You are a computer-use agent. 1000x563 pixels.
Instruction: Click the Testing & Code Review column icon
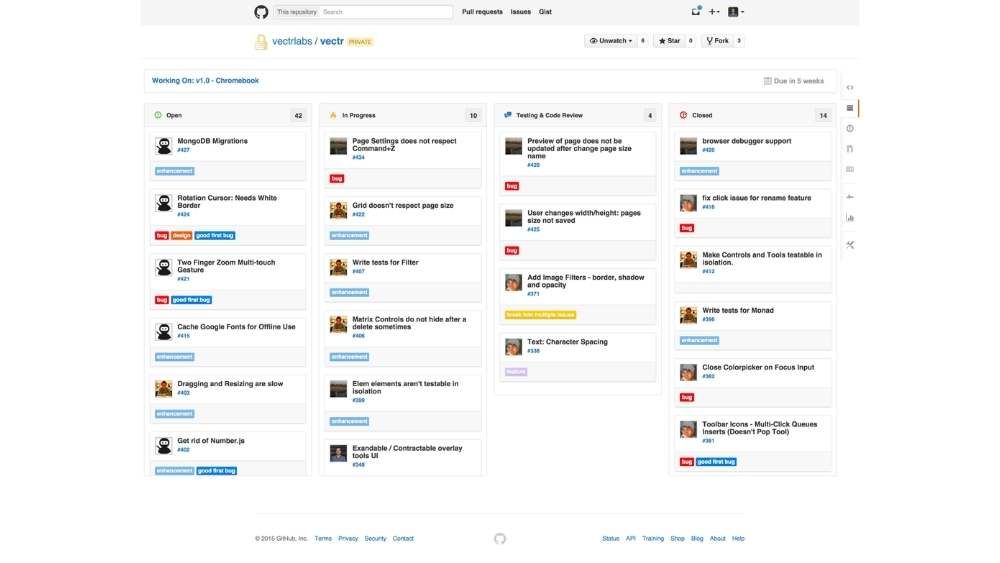[508, 115]
